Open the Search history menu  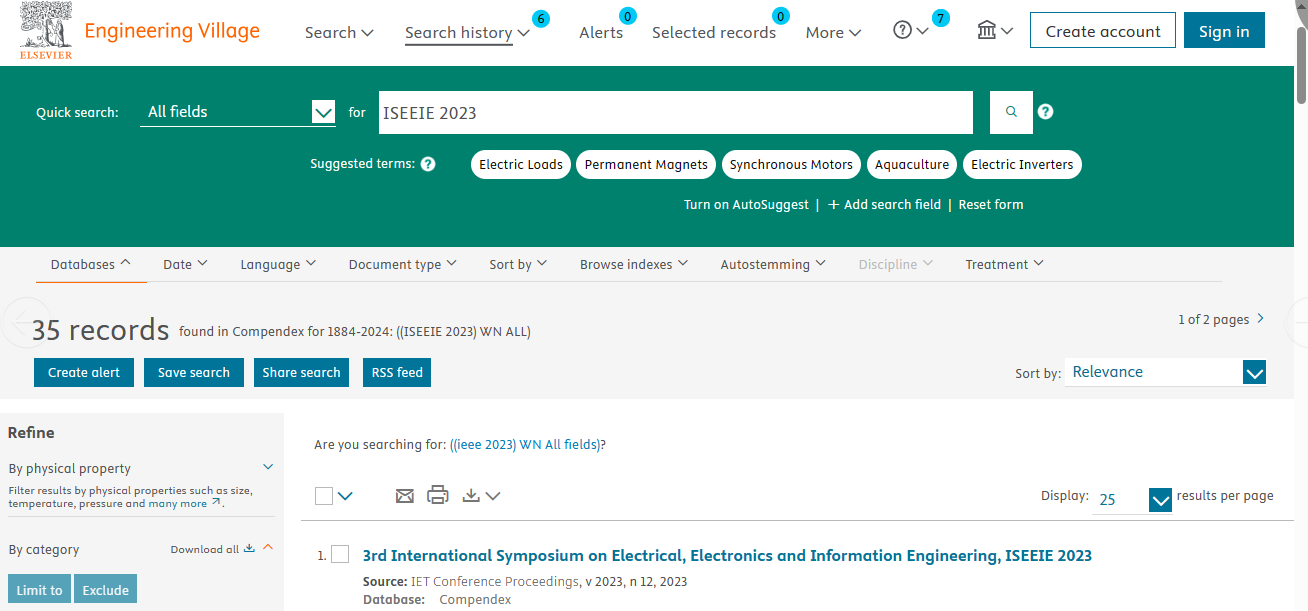click(x=467, y=32)
